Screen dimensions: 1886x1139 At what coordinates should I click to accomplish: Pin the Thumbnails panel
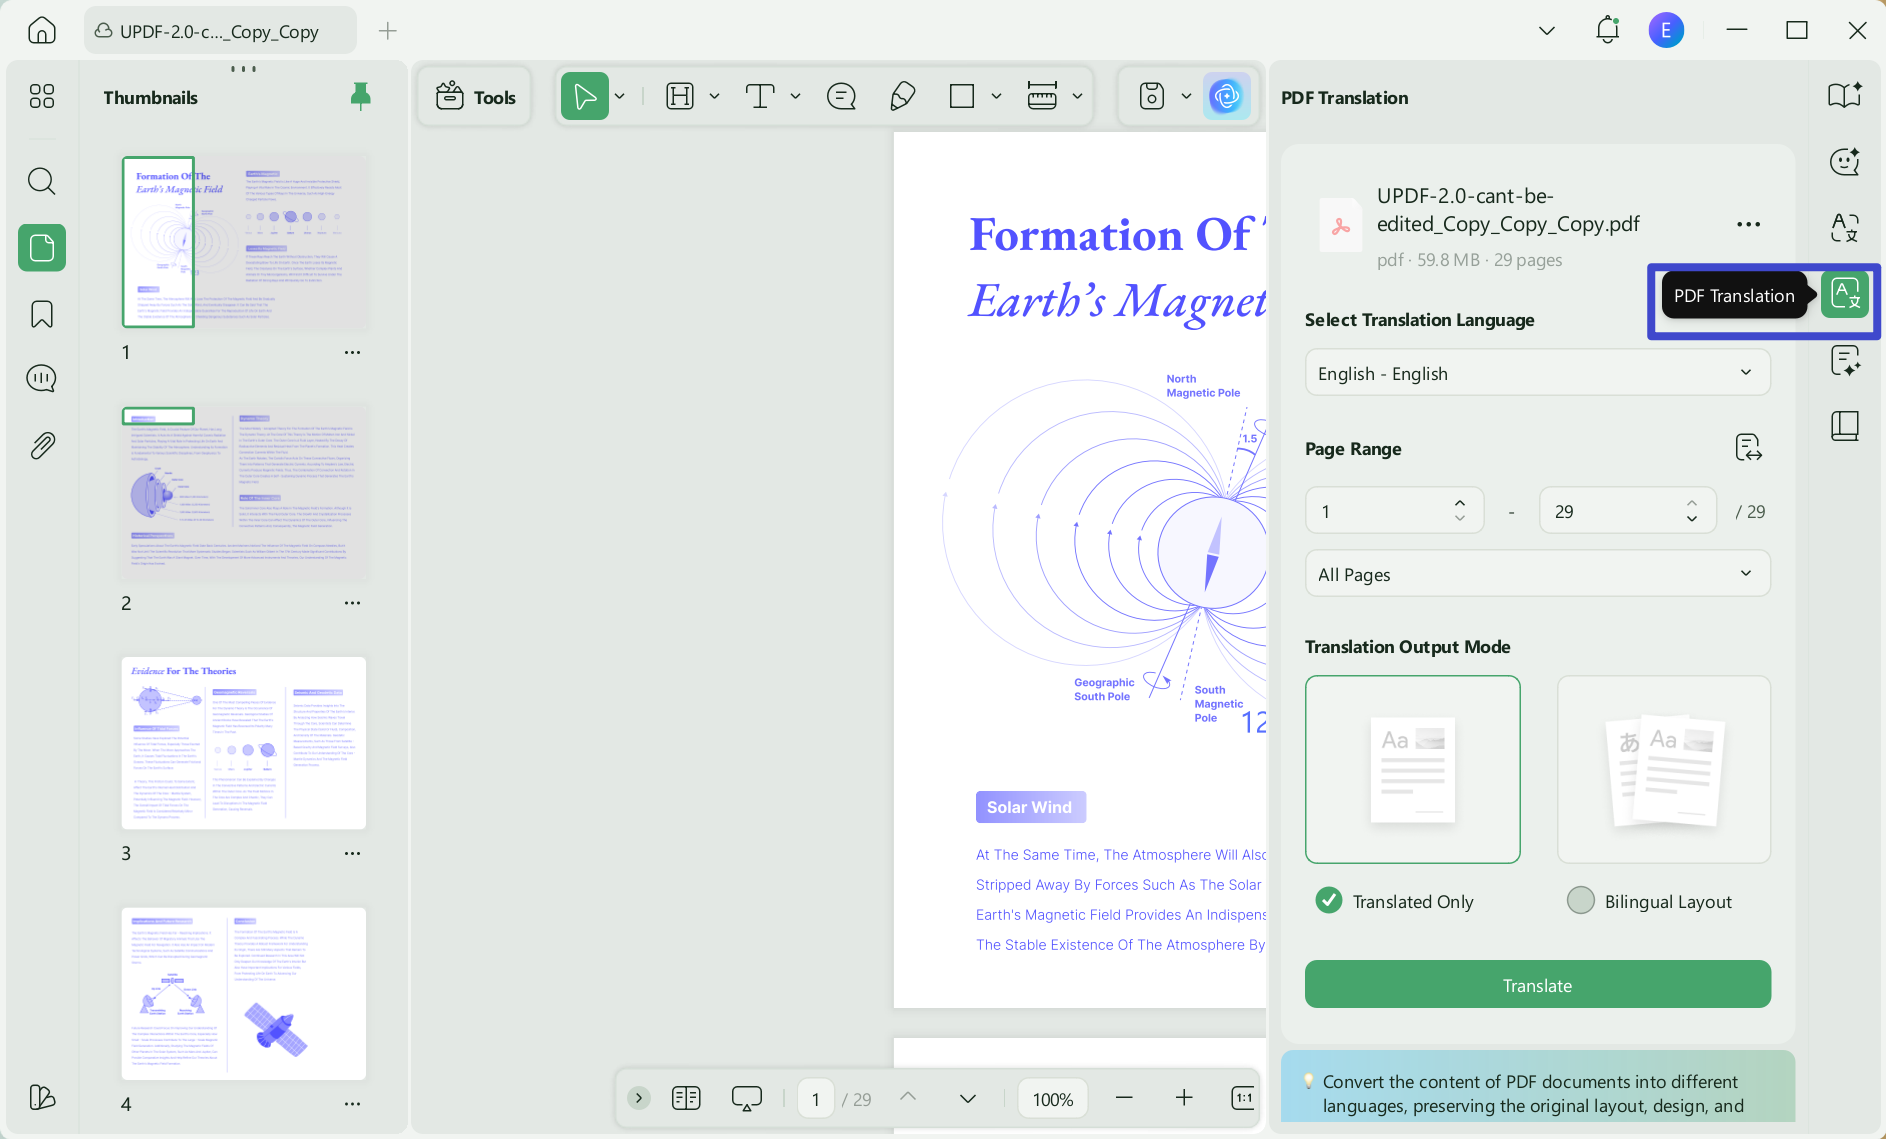pyautogui.click(x=361, y=96)
